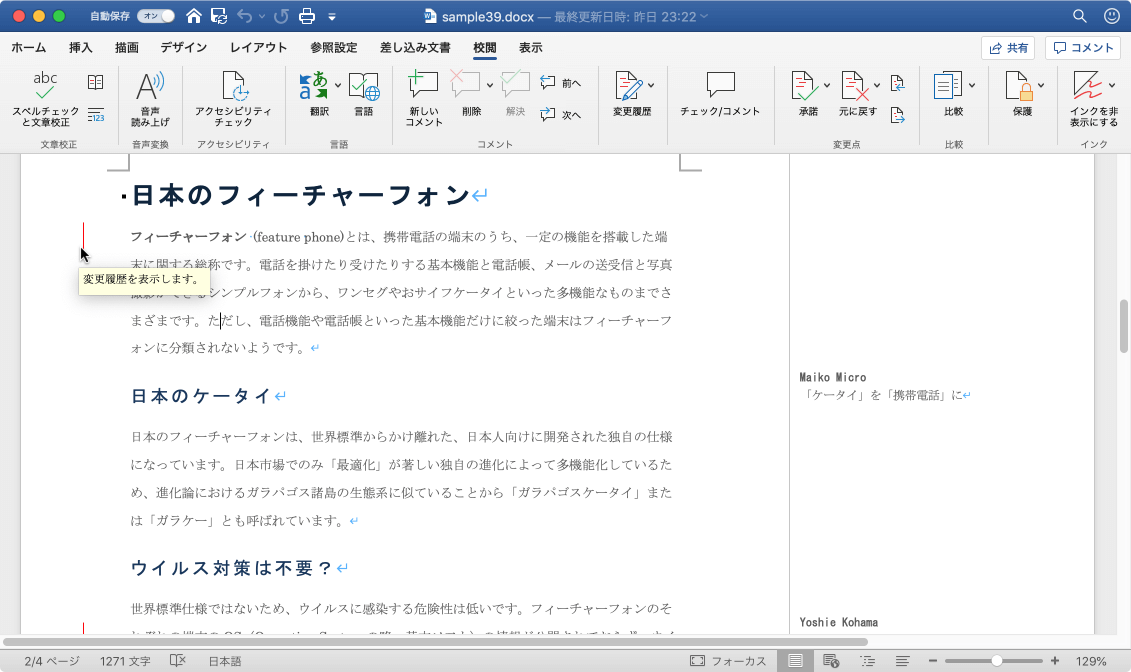Expand the Translate dropdown arrow
Image resolution: width=1131 pixels, height=672 pixels.
[338, 85]
